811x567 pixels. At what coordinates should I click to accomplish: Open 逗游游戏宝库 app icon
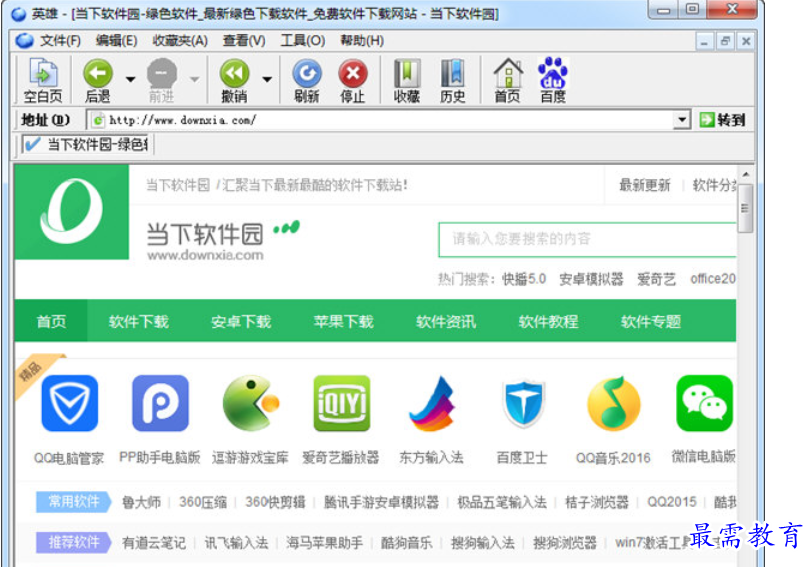point(251,403)
